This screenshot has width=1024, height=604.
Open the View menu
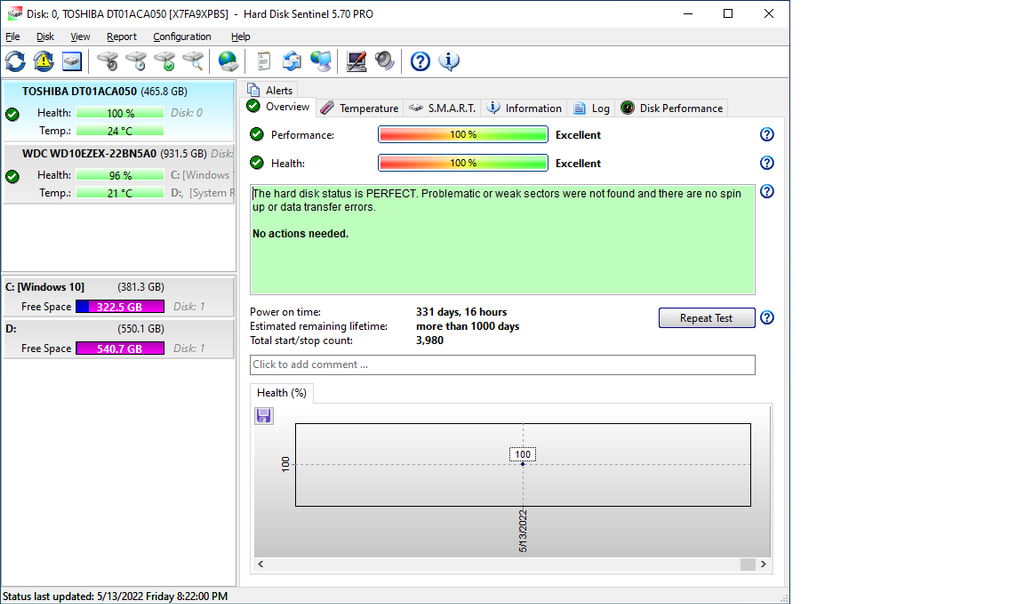80,37
